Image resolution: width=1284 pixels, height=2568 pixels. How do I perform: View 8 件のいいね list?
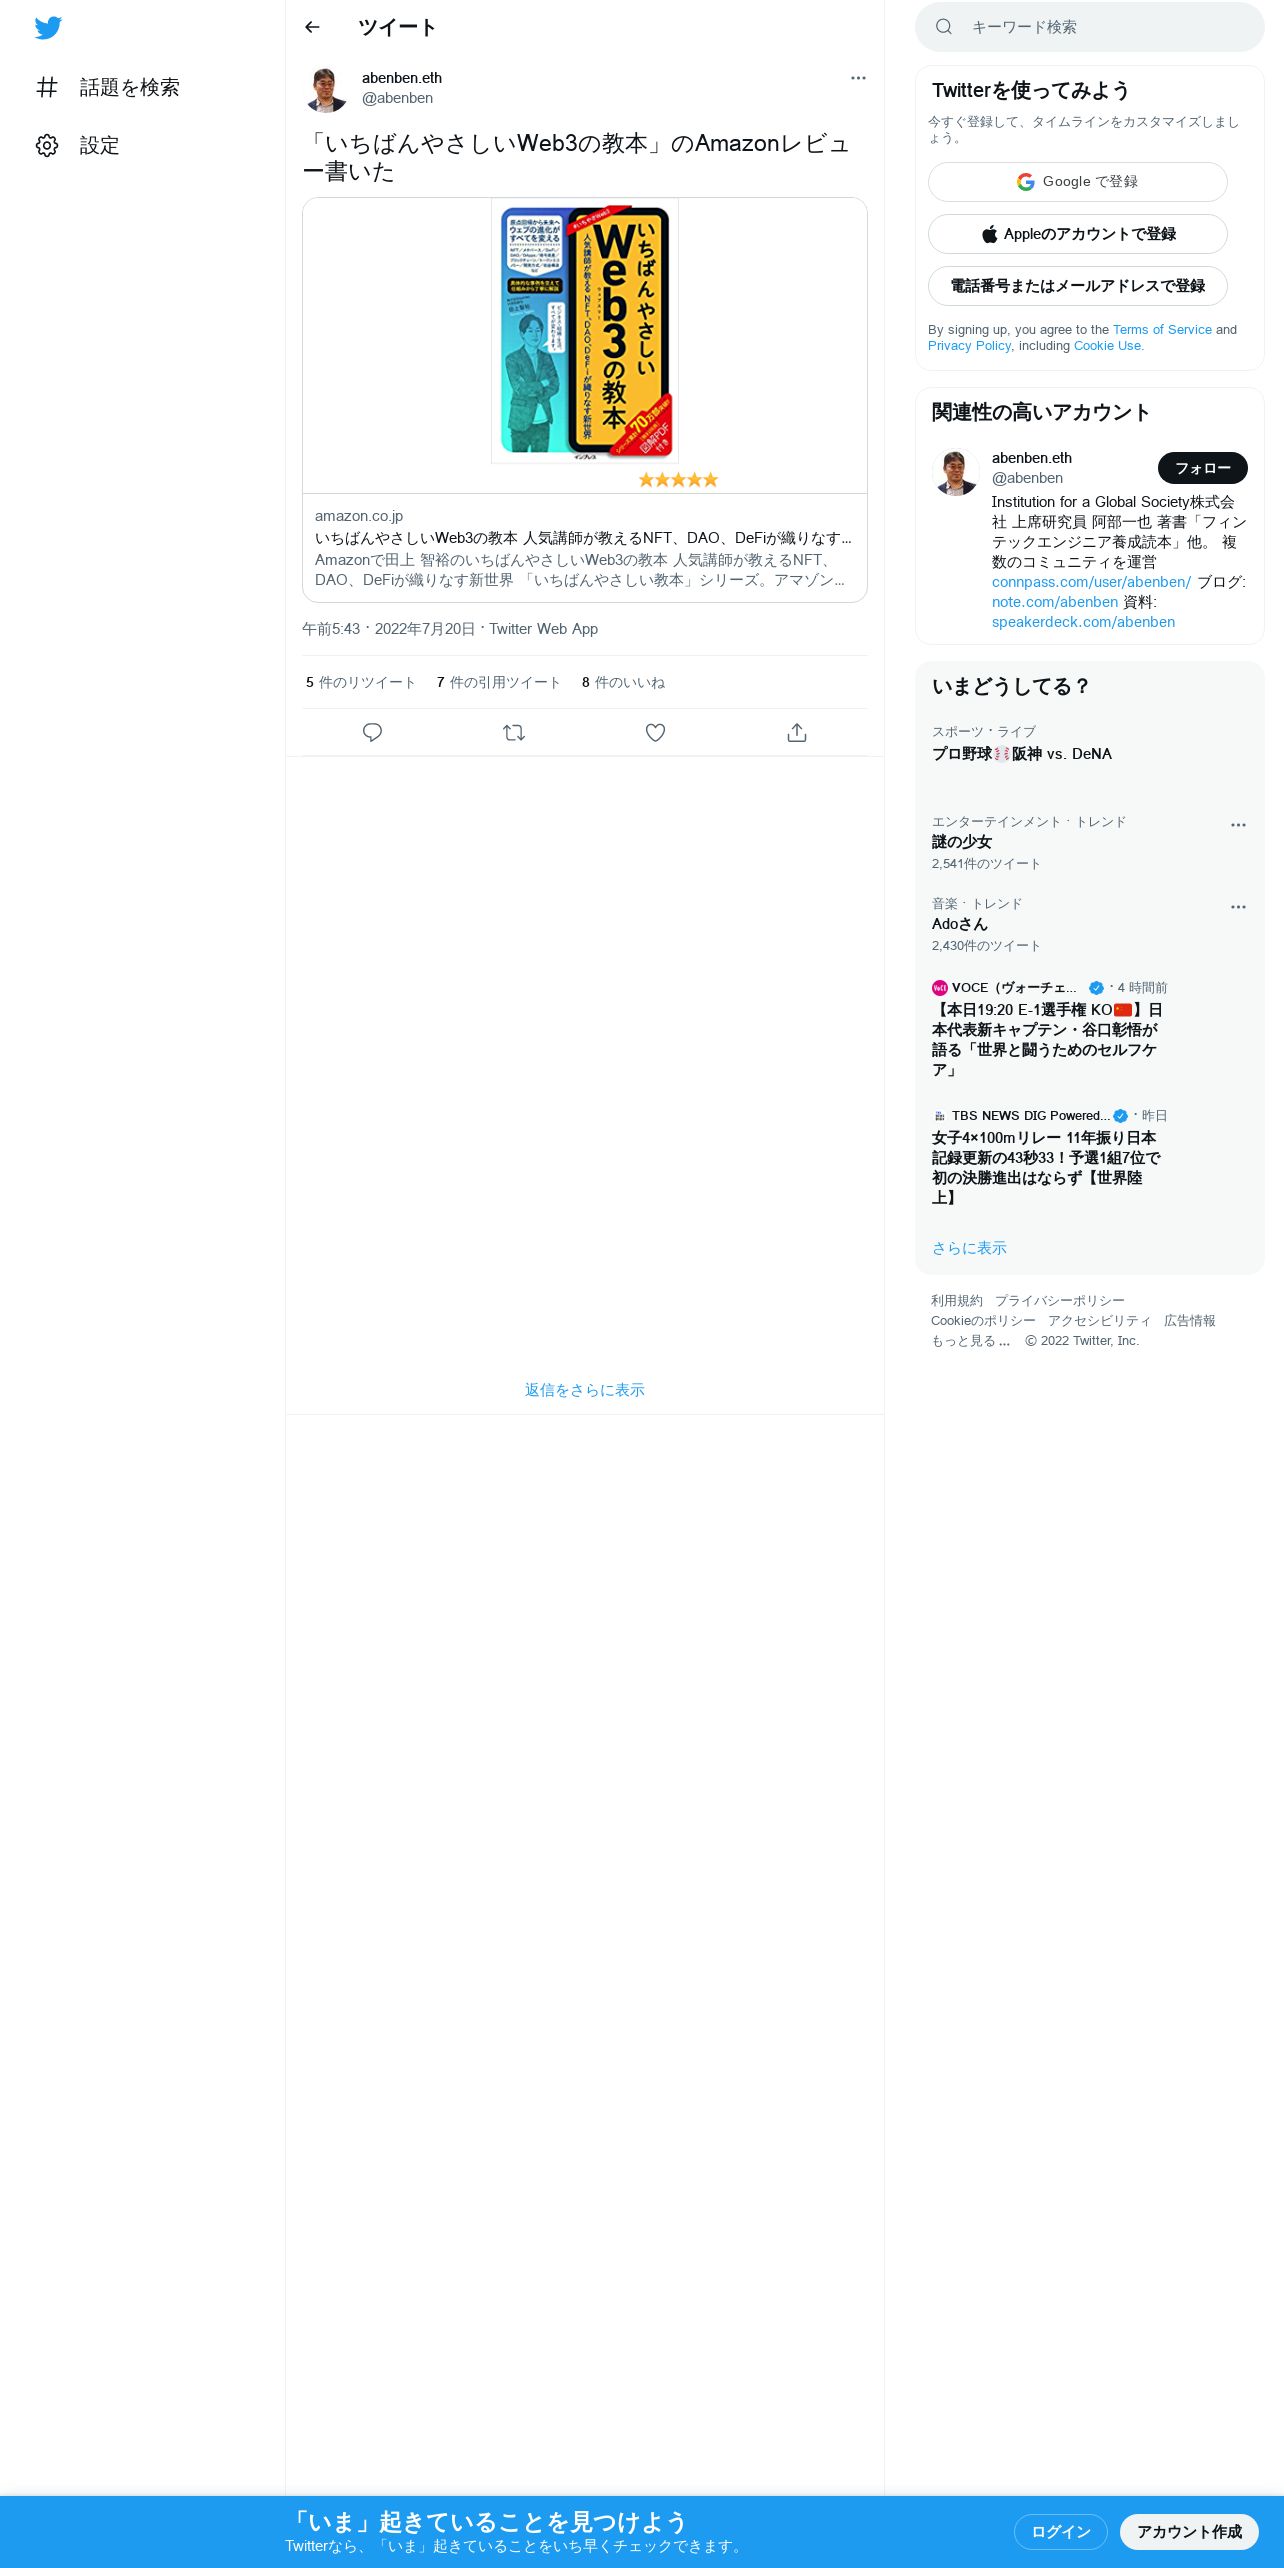[623, 682]
